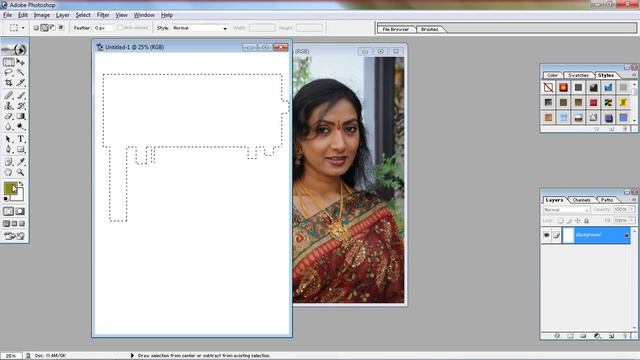Open the foreground color picker
The height and width of the screenshot is (360, 640).
pos(10,189)
